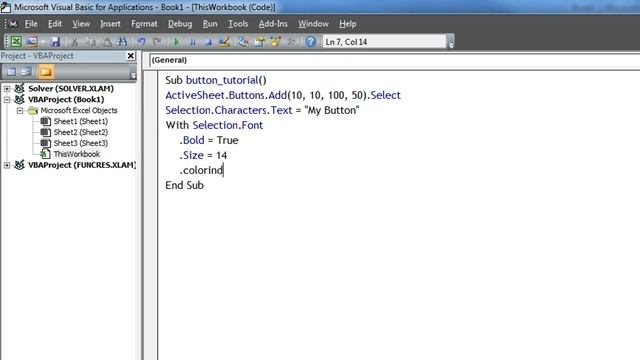Screen dimensions: 640x360
Task: Click the ActiveSheet.Buttons.Add code line
Action: 283,95
